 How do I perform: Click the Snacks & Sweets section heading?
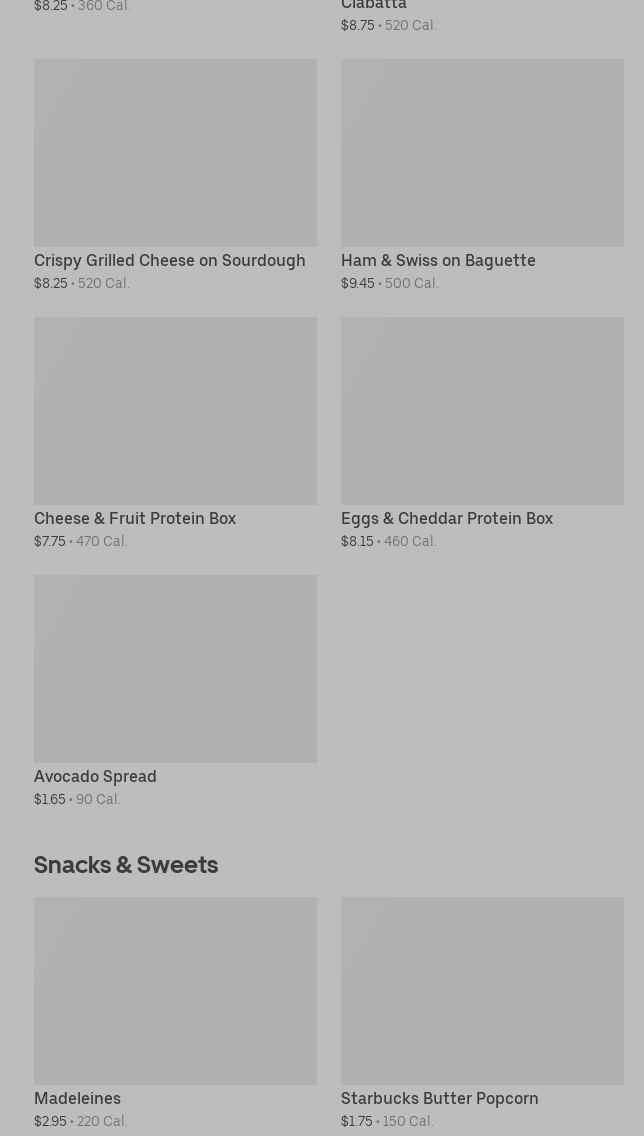(x=126, y=864)
